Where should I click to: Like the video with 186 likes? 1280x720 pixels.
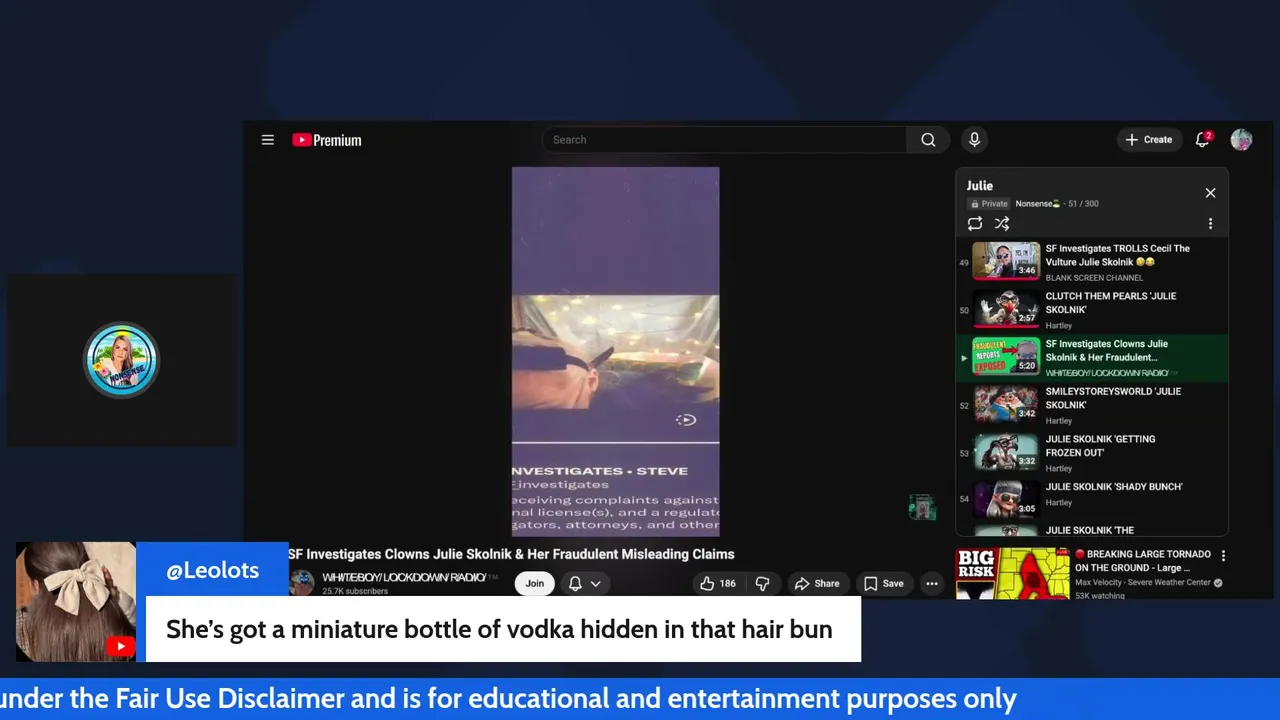pos(717,584)
